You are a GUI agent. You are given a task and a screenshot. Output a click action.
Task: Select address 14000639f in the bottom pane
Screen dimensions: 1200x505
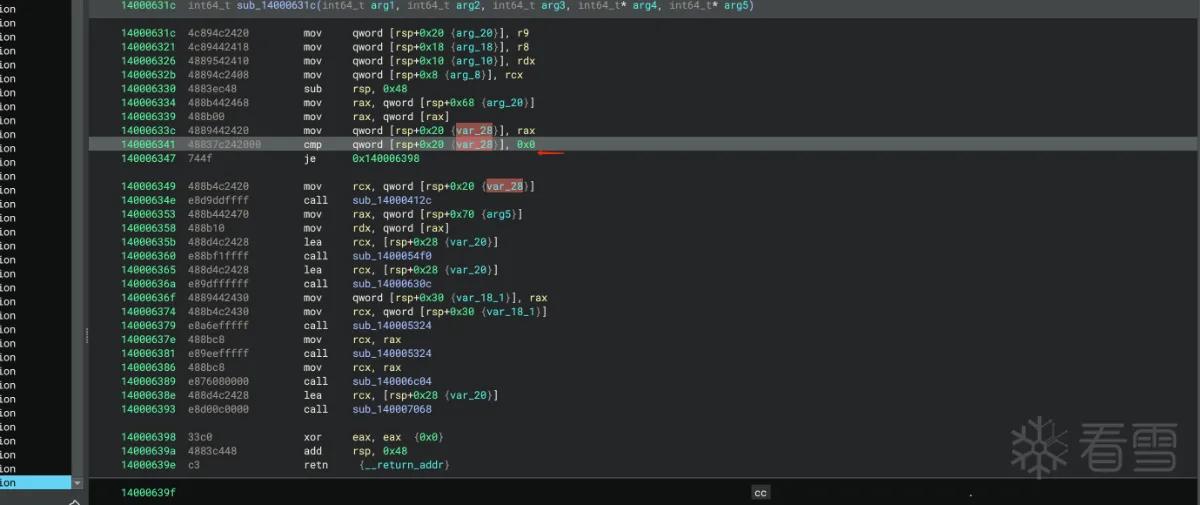tap(148, 493)
